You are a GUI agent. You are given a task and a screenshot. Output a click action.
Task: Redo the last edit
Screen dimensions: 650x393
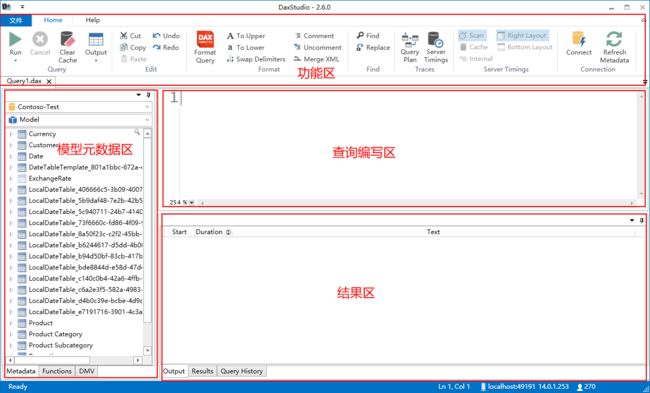click(166, 47)
